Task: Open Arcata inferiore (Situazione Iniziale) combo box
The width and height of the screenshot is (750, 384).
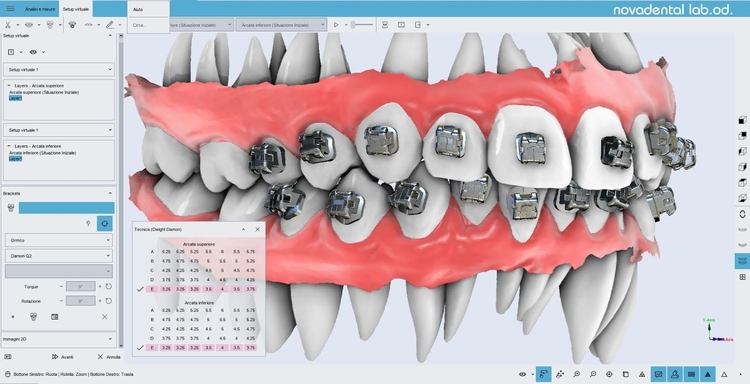Action: [x=281, y=25]
